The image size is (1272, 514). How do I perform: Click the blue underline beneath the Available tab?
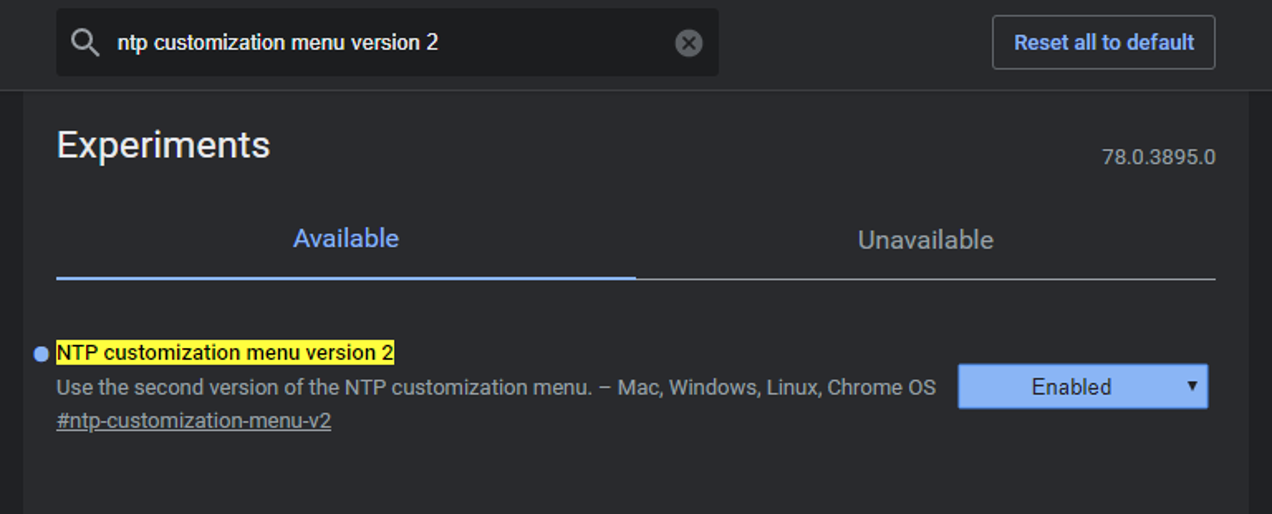tap(346, 277)
